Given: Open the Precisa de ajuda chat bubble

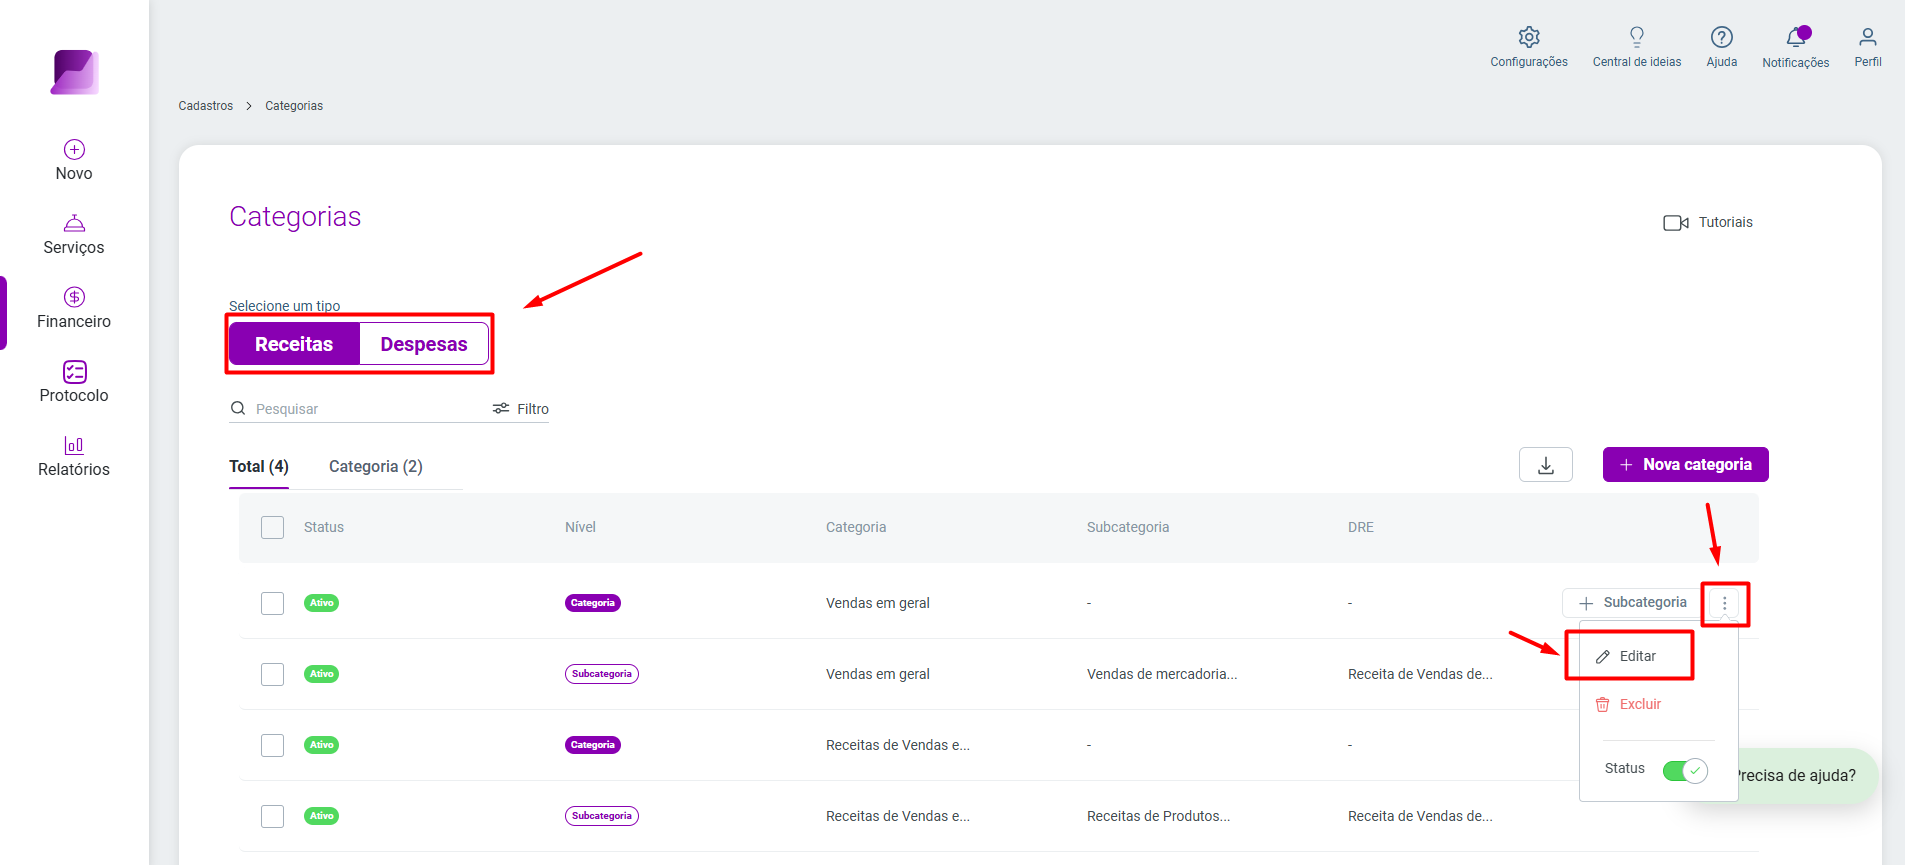Looking at the screenshot, I should [x=1796, y=775].
